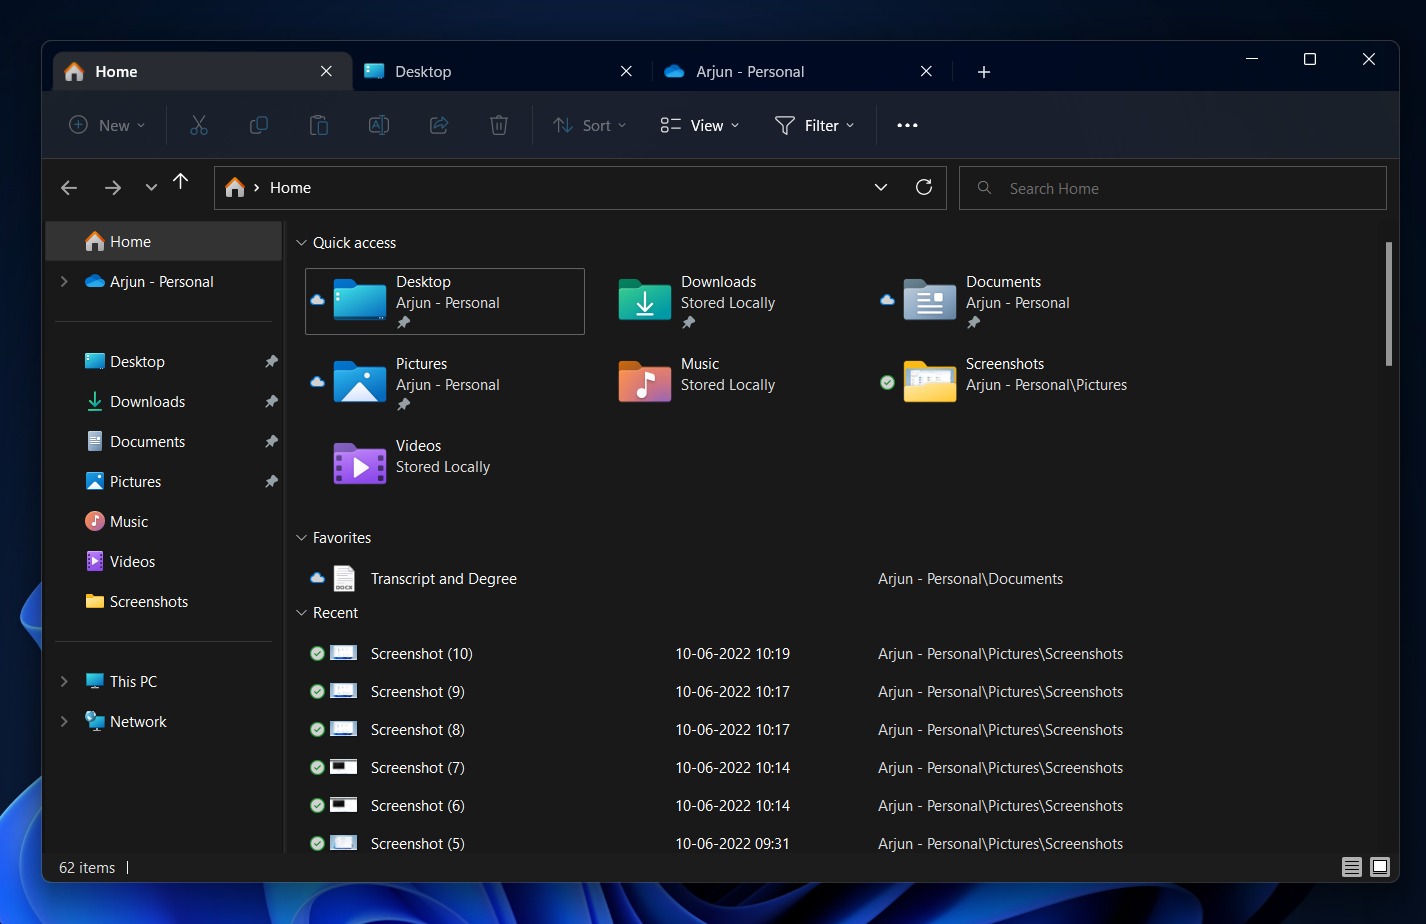Screen dimensions: 1426x924
Task: Unpin the Documents shortcut in the sidebar
Action: tap(271, 441)
